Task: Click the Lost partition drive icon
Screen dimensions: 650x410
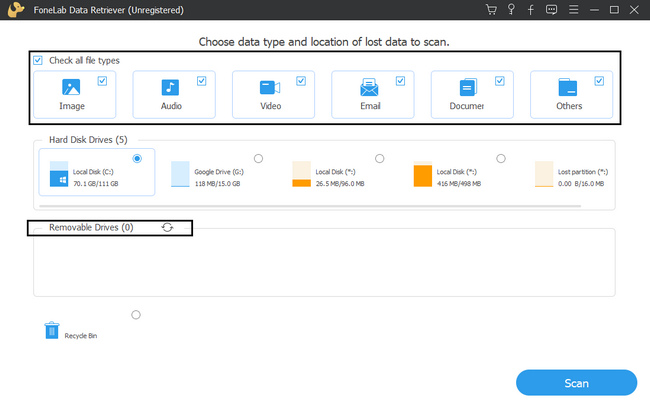Action: [544, 174]
